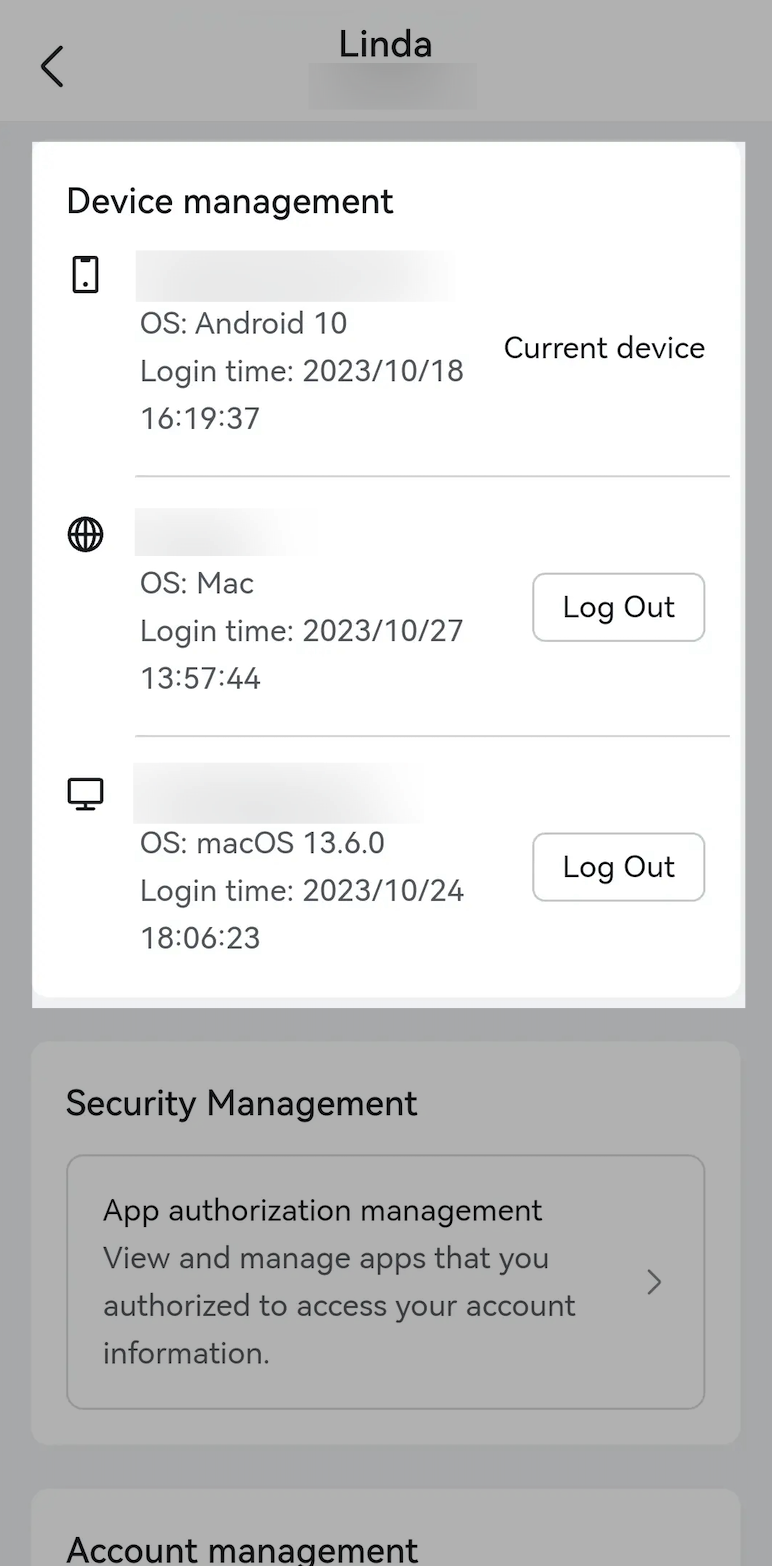This screenshot has height=1566, width=772.
Task: Log out the macOS 13.6.0 device
Action: 618,867
